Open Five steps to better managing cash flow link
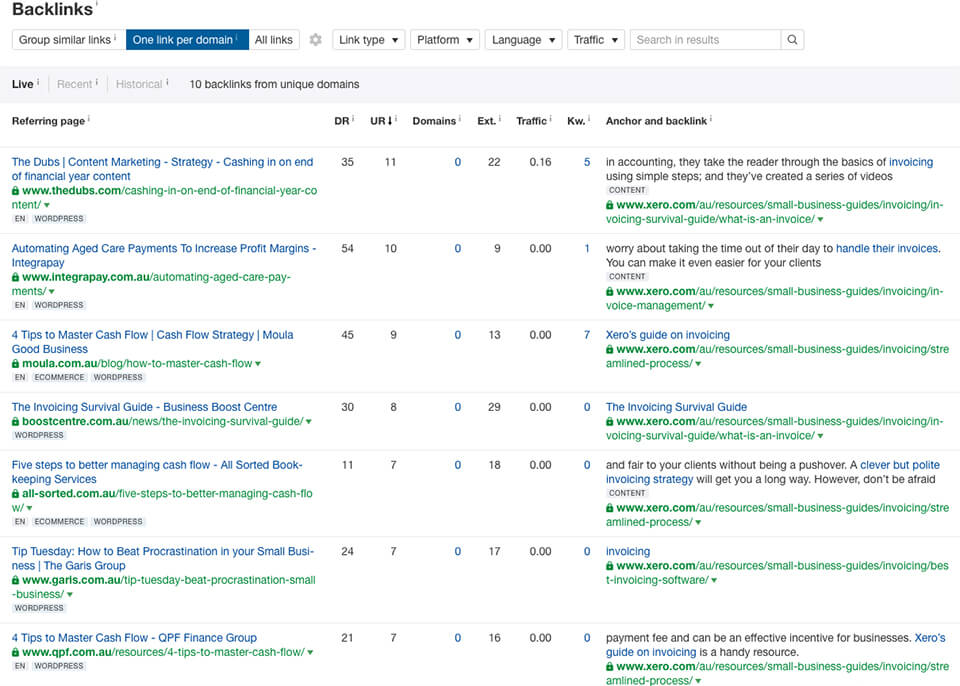The height and width of the screenshot is (686, 960). tap(157, 472)
